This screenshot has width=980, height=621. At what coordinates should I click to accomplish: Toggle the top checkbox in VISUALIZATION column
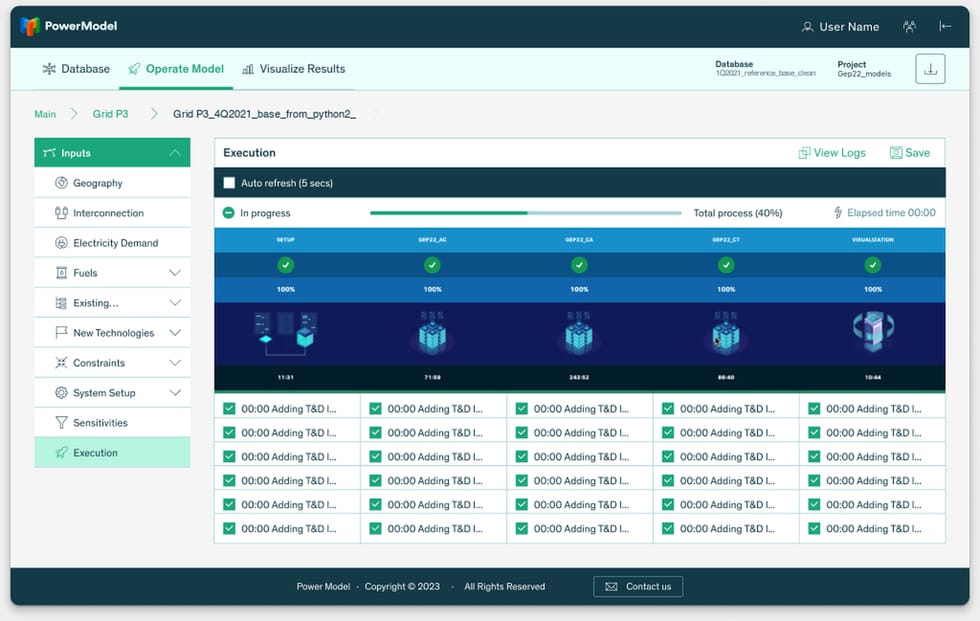(814, 409)
